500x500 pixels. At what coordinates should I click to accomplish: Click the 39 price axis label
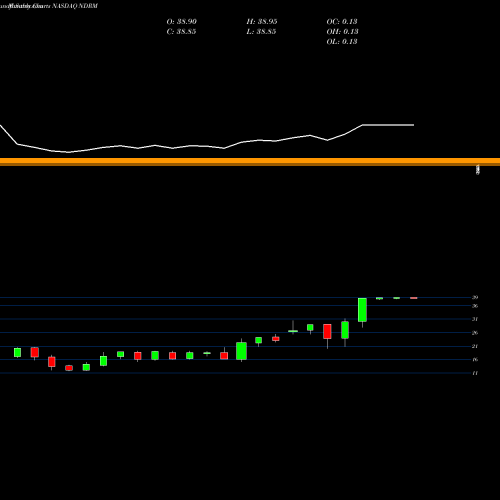click(x=475, y=297)
